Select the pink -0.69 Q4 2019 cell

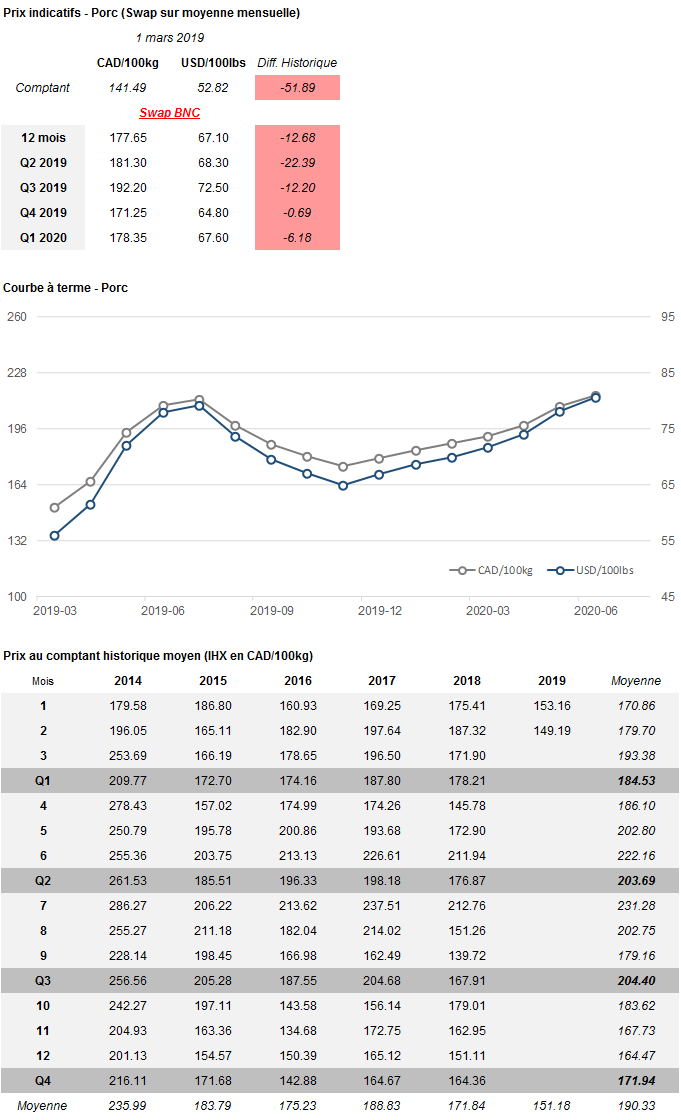(297, 213)
